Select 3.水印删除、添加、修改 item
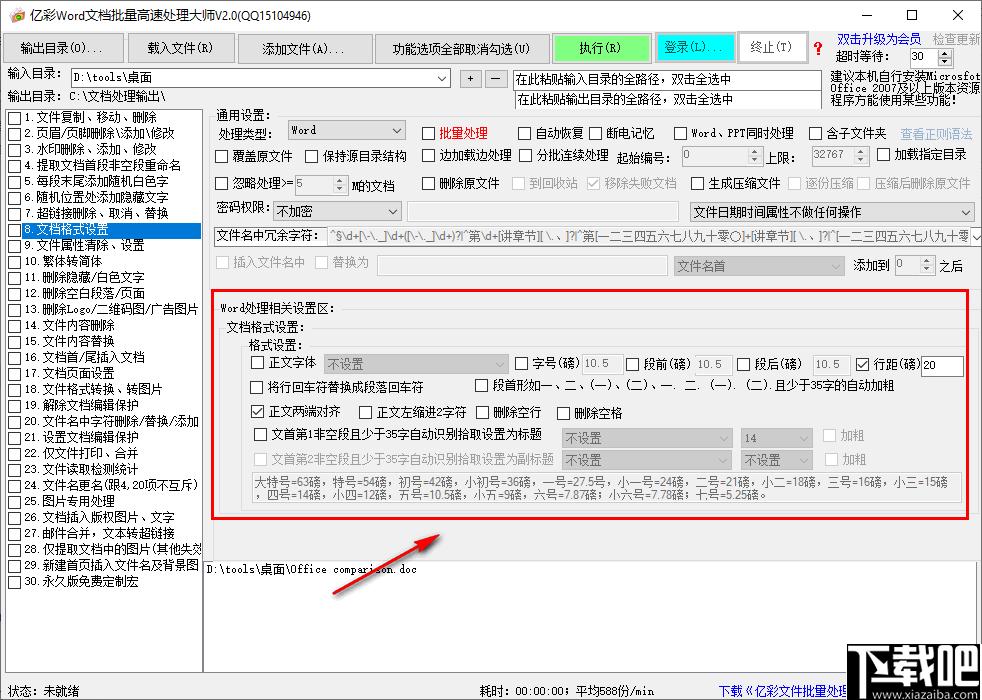 pos(90,150)
